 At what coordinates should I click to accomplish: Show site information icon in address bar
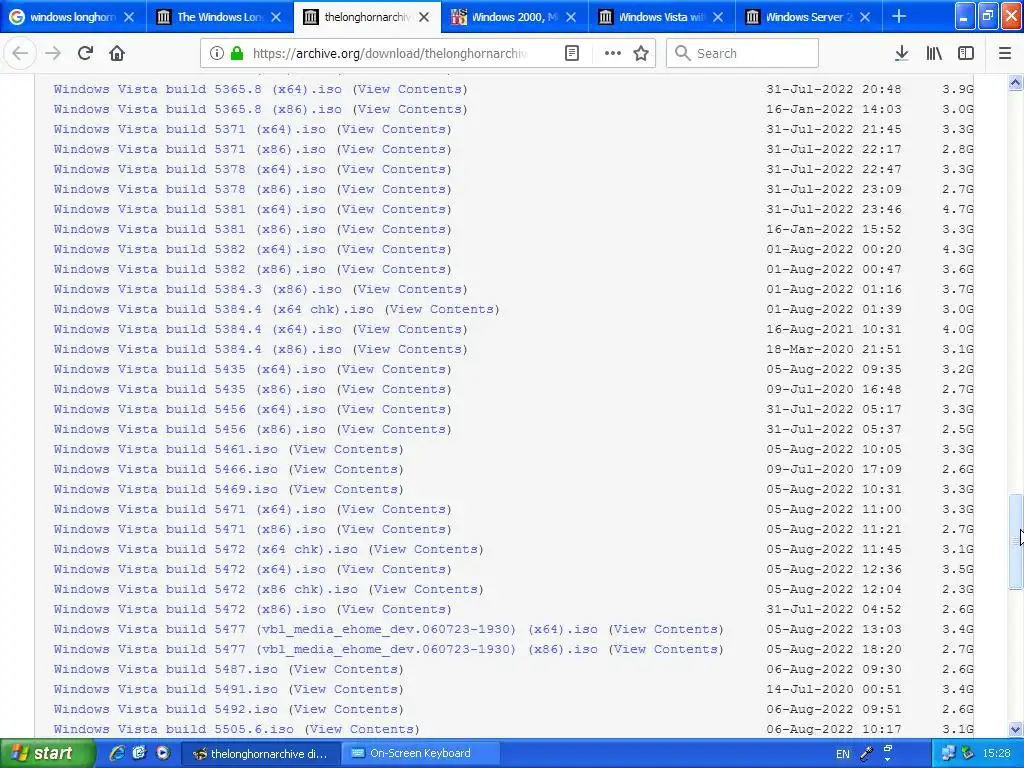[x=216, y=54]
